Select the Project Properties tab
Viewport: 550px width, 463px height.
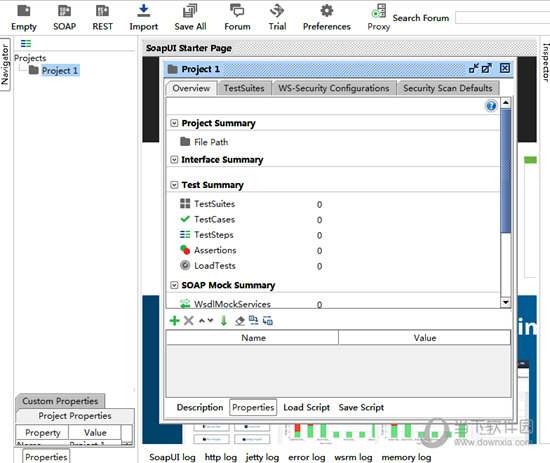pos(75,416)
